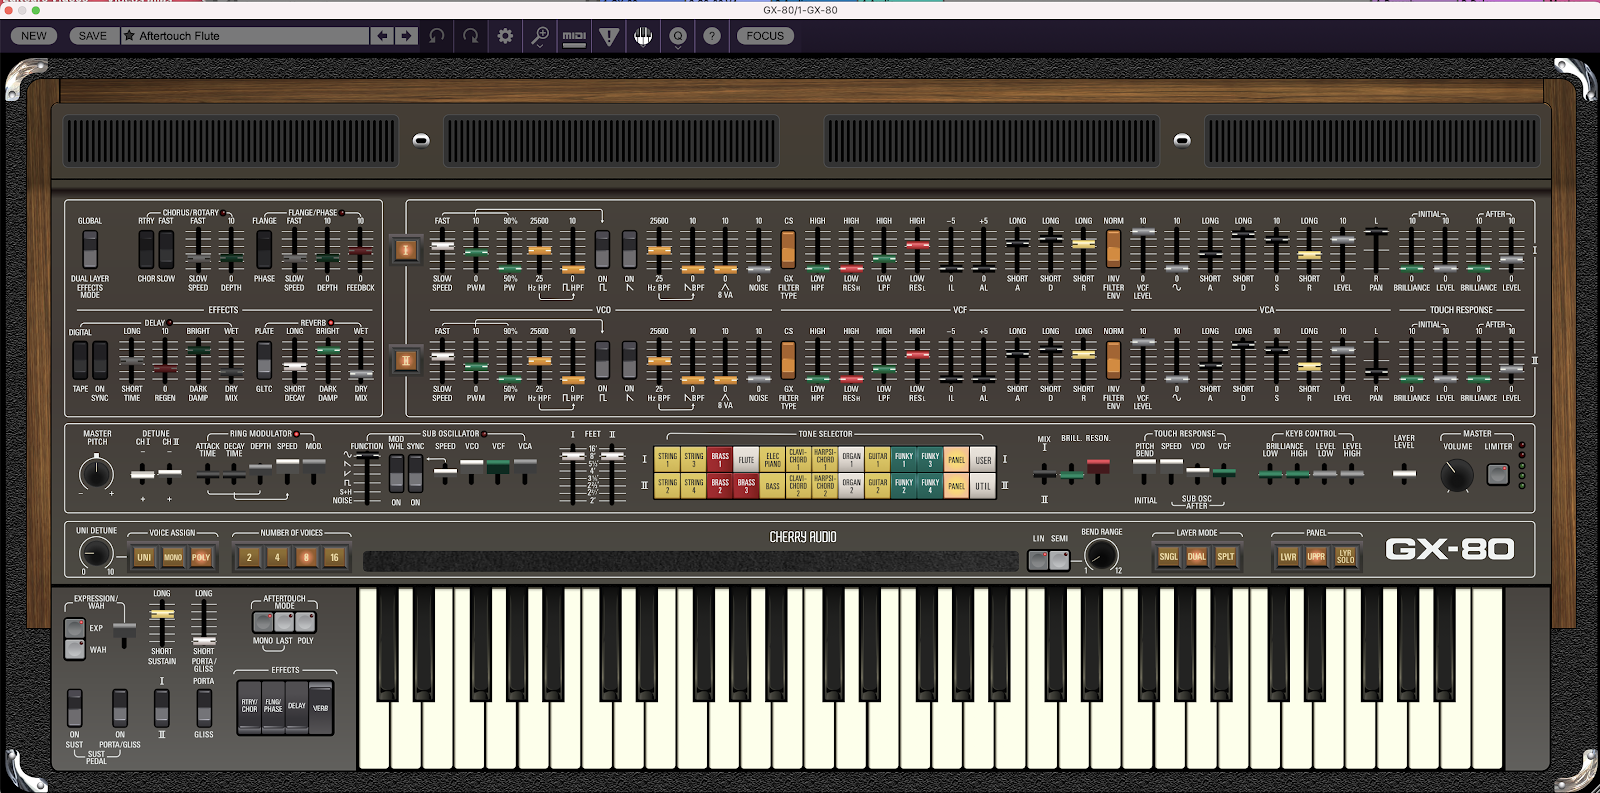
Task: Select the FUNKY 4 tone
Action: (x=930, y=486)
